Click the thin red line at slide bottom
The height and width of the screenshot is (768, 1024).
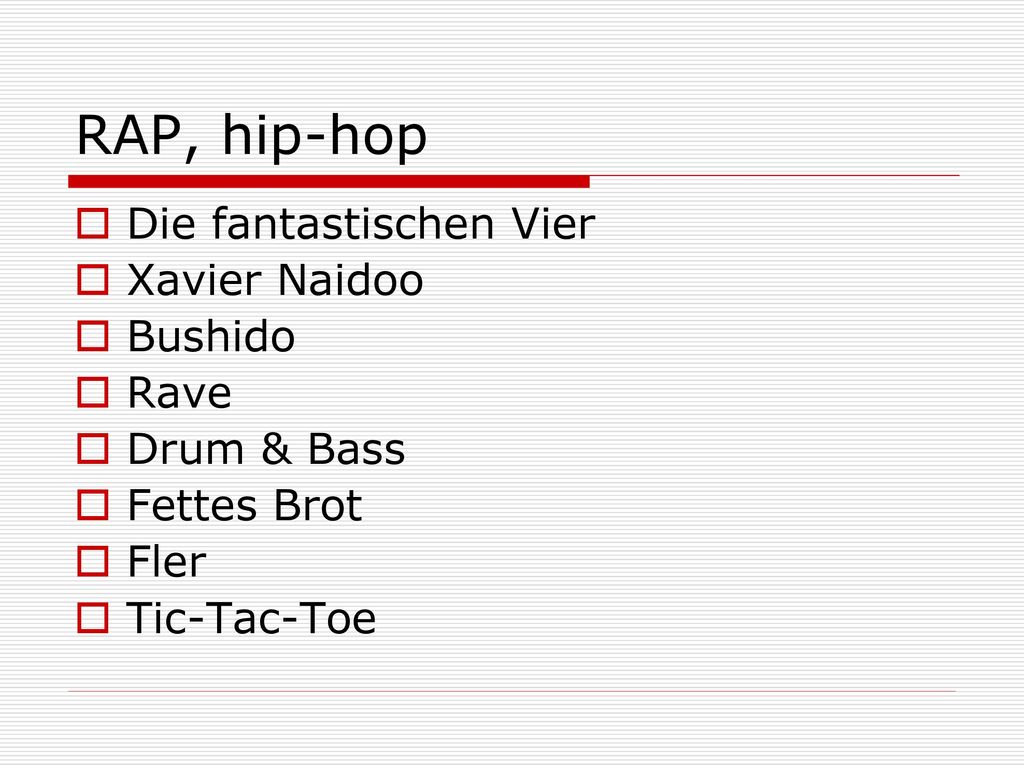pos(512,691)
